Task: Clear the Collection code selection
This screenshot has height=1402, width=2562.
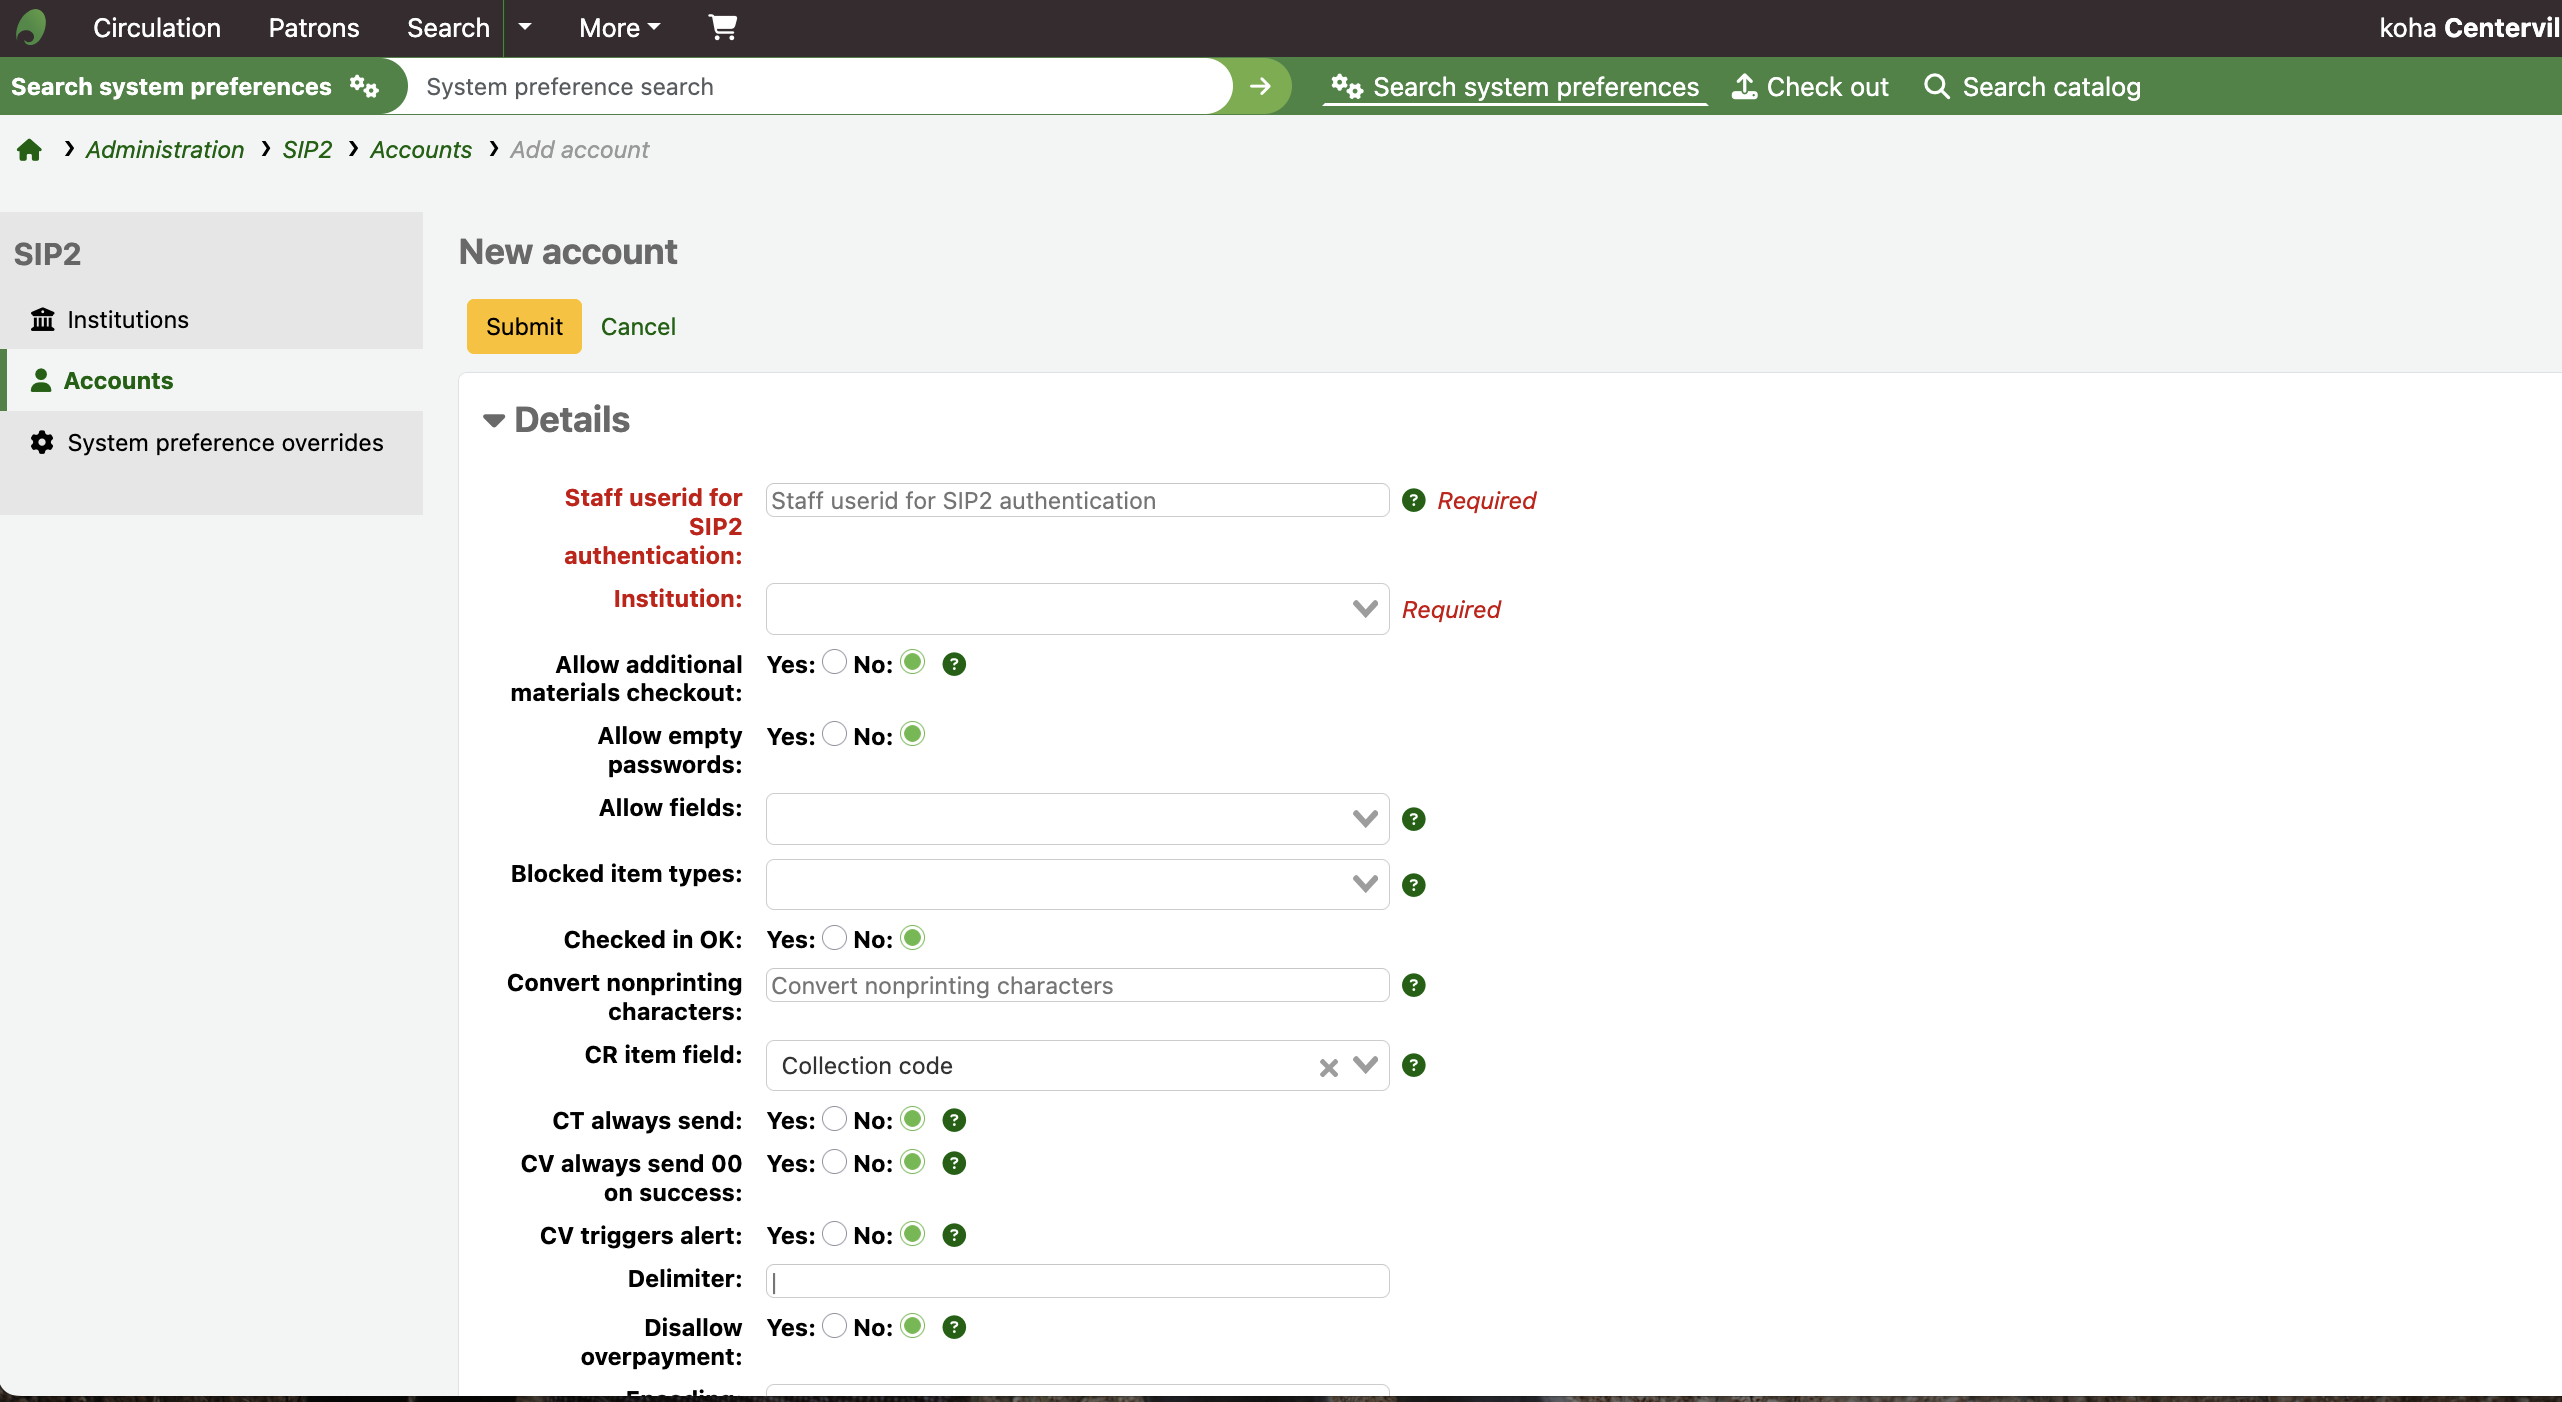Action: (x=1328, y=1067)
